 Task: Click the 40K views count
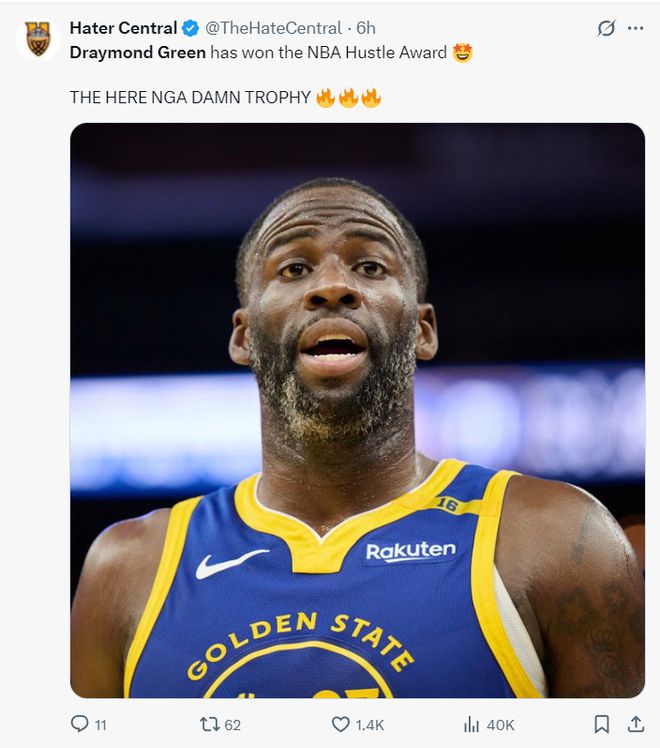(500, 725)
